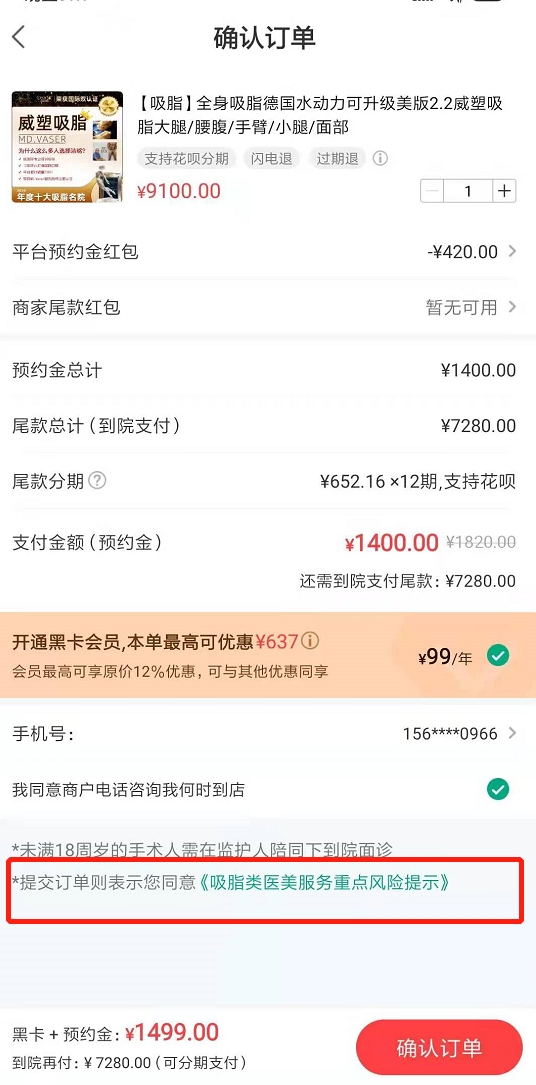The height and width of the screenshot is (1085, 536).
Task: Click the 确认订单 button
Action: point(439,1047)
